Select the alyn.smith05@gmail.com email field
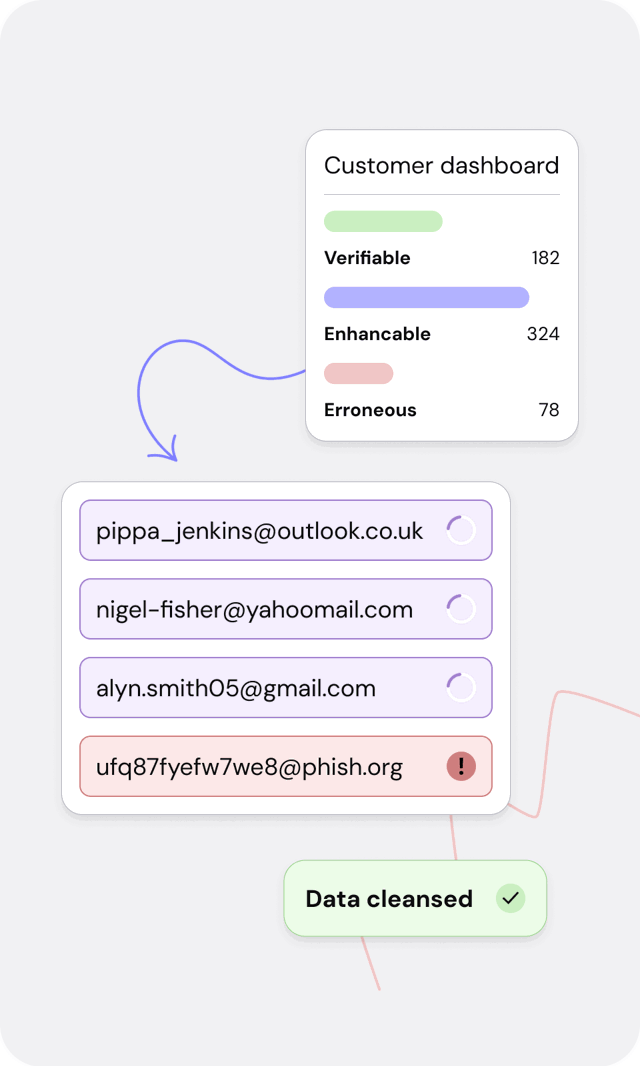The width and height of the screenshot is (640, 1066). coord(236,688)
